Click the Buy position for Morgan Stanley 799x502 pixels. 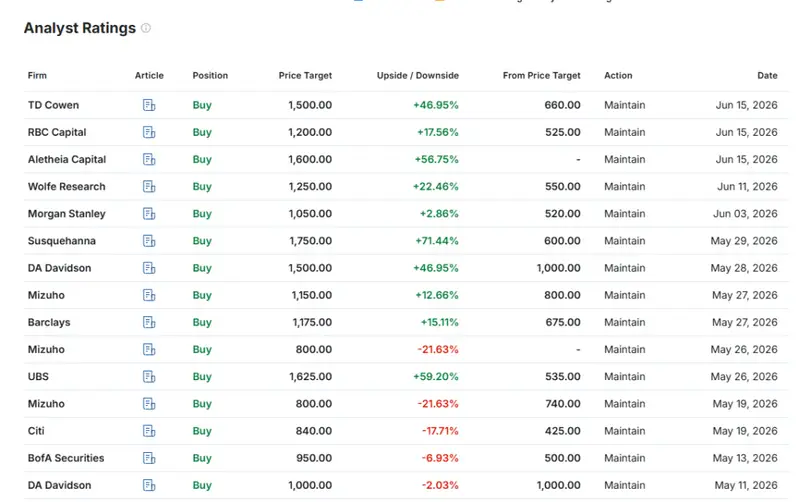point(202,214)
